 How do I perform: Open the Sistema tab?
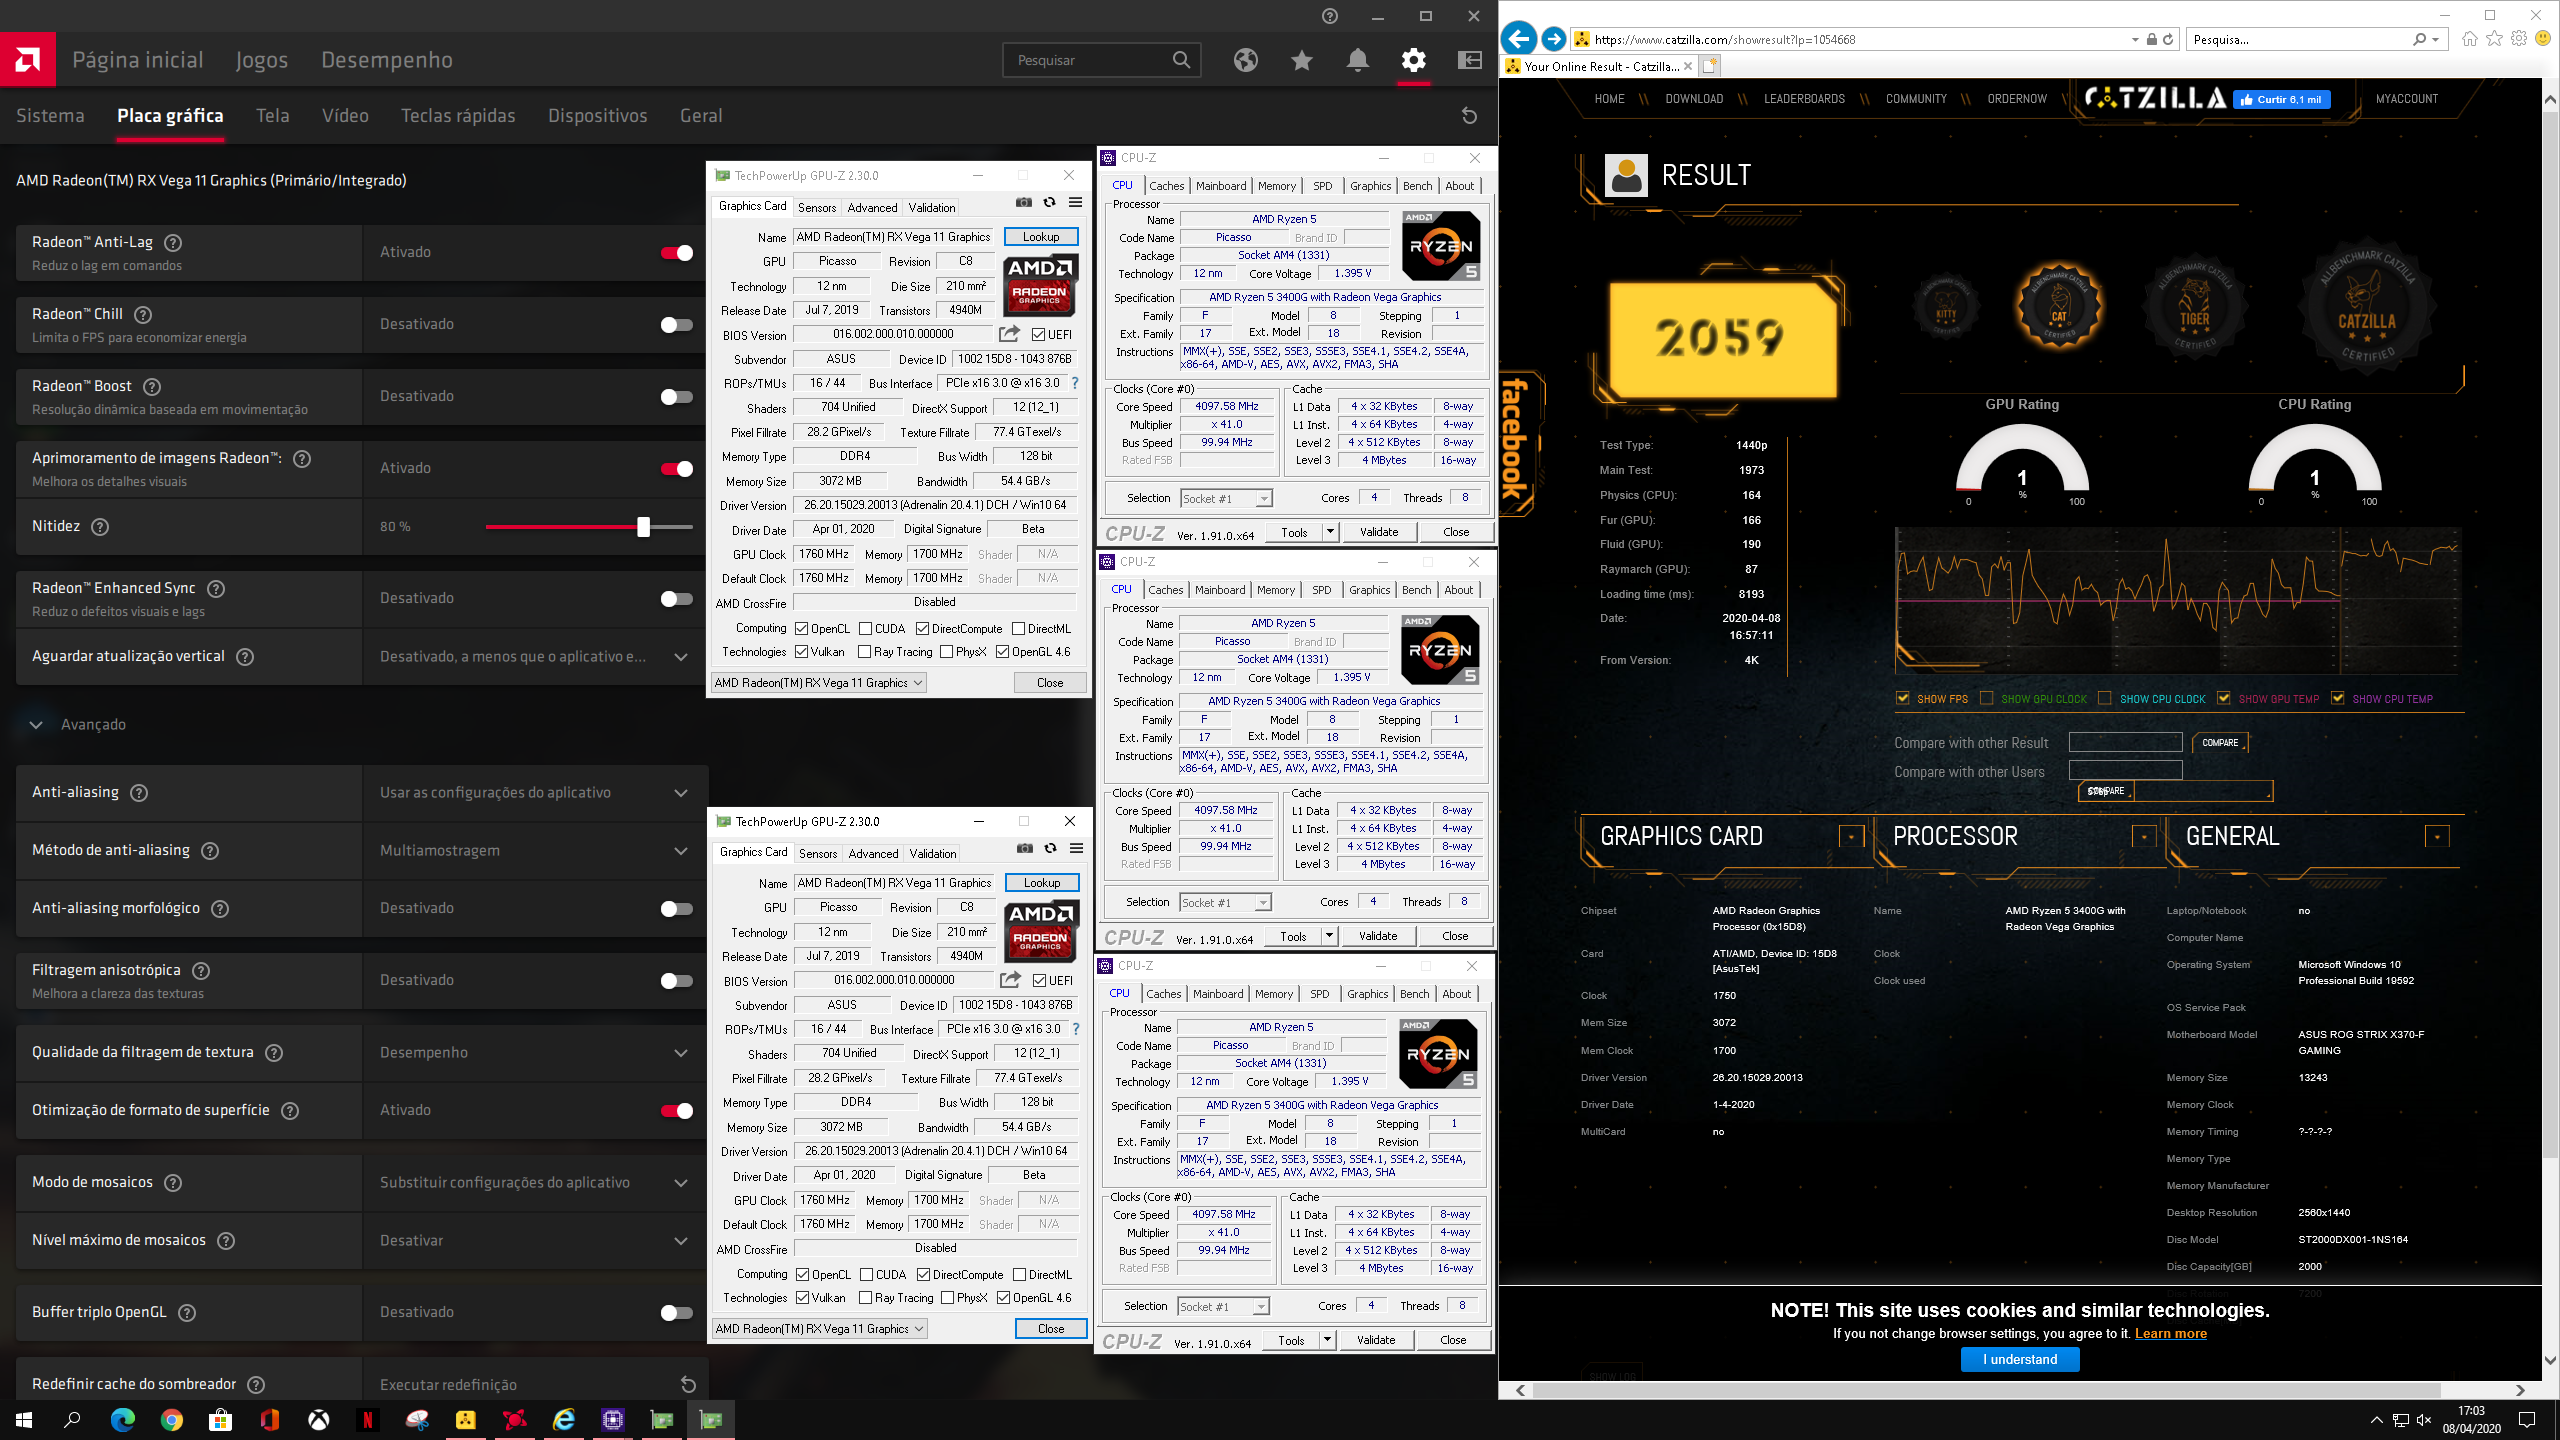(50, 116)
